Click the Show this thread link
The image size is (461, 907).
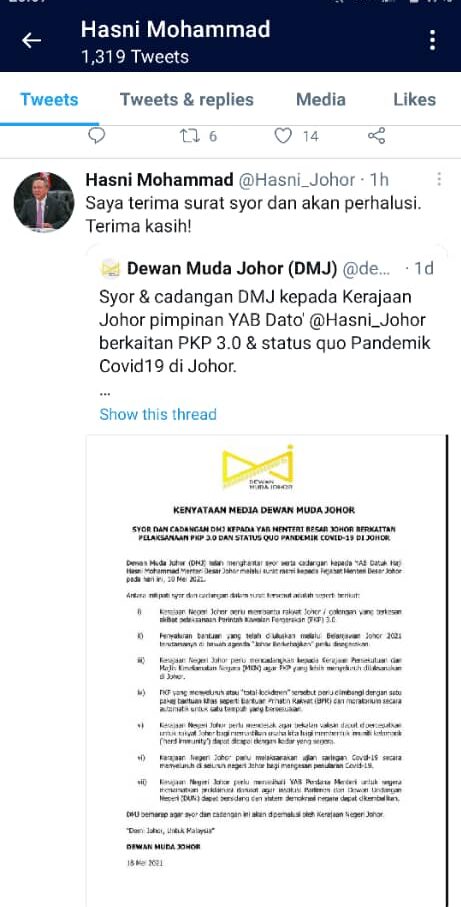[x=158, y=414]
